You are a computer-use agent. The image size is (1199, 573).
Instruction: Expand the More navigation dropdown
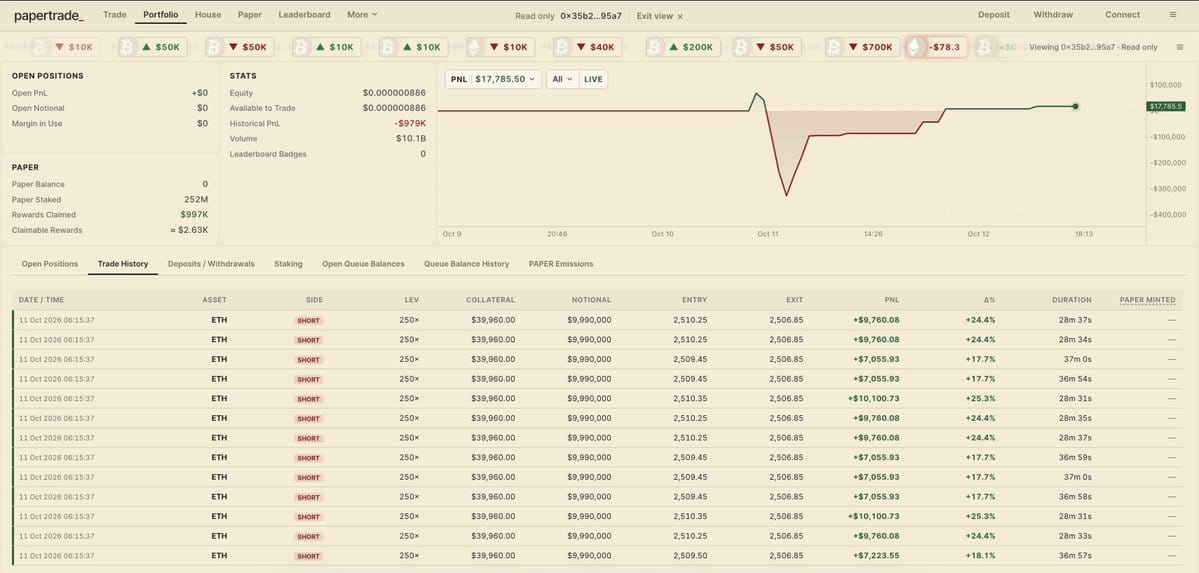362,15
